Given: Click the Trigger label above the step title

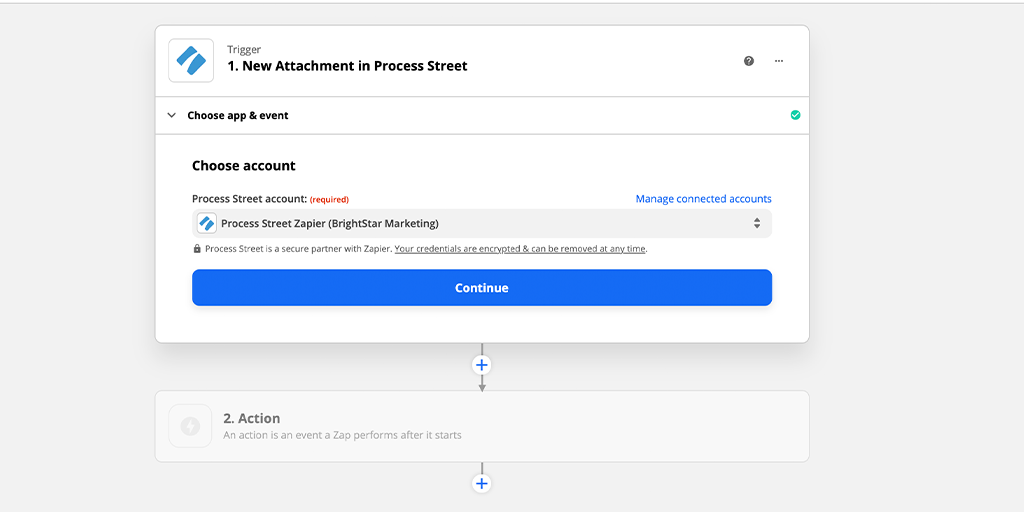Looking at the screenshot, I should [244, 50].
